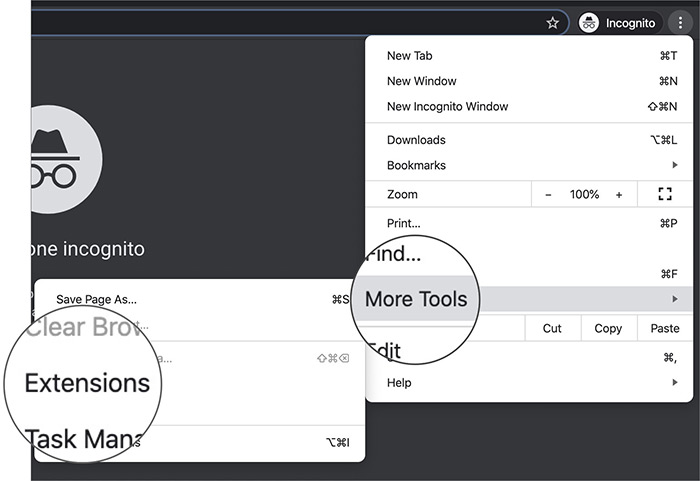Choose New Incognito Window

447,106
